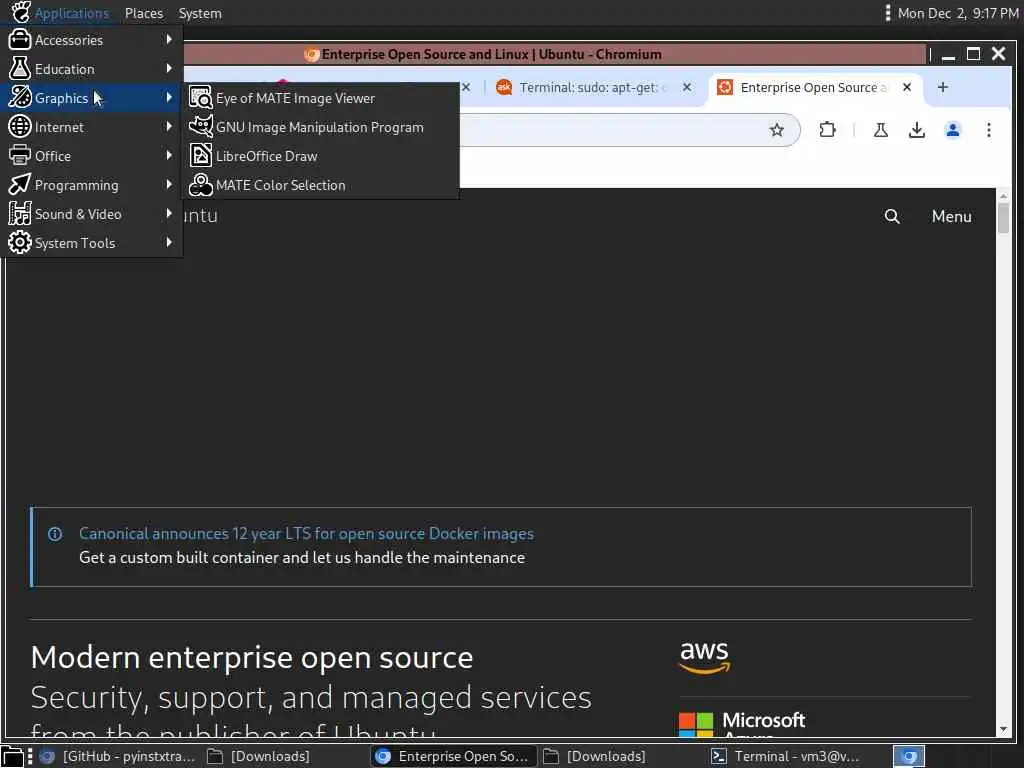1024x768 pixels.
Task: Click the Sound & Video film icon
Action: (20, 214)
